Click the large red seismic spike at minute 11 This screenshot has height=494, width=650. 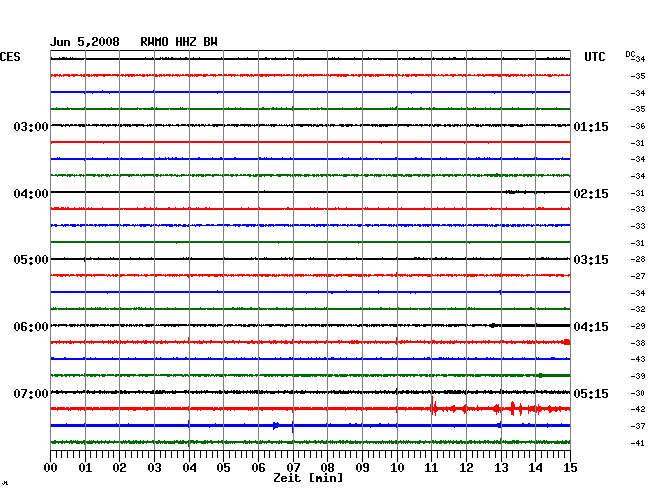433,406
